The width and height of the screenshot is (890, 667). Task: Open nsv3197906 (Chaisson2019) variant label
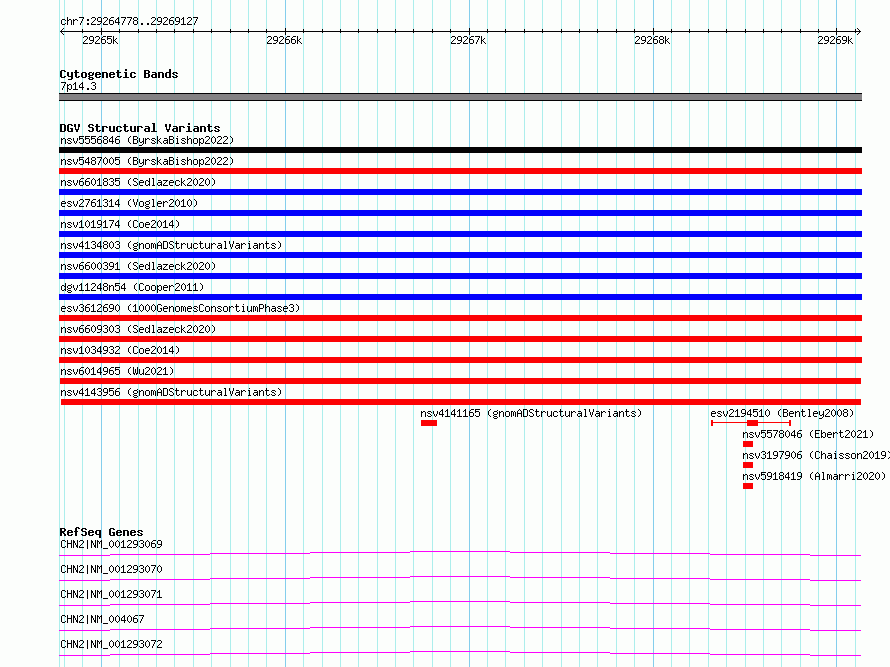(816, 455)
